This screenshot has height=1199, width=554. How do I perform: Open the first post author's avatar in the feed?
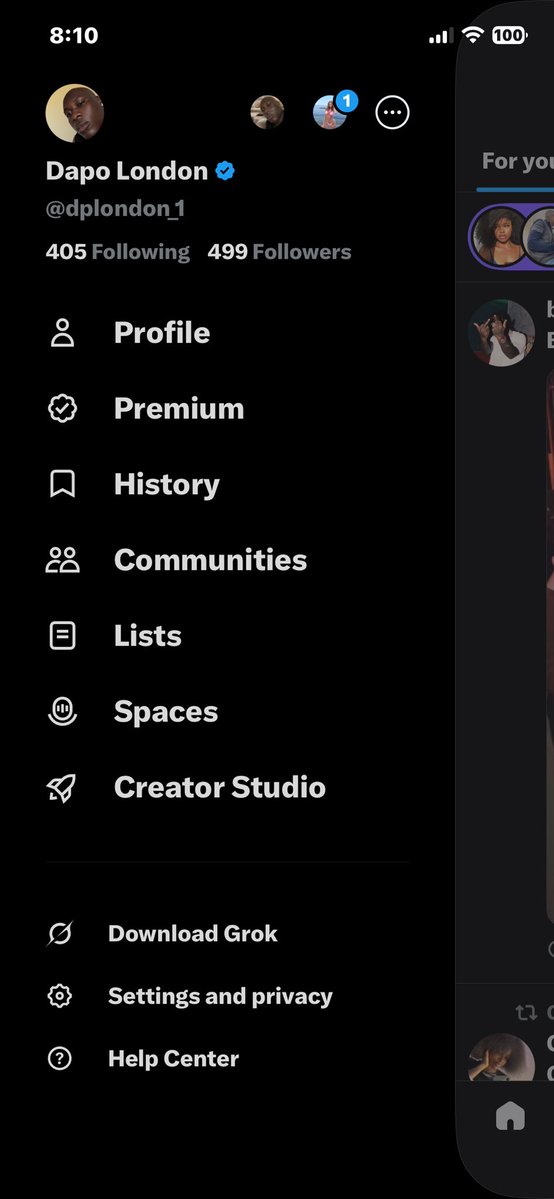[501, 333]
